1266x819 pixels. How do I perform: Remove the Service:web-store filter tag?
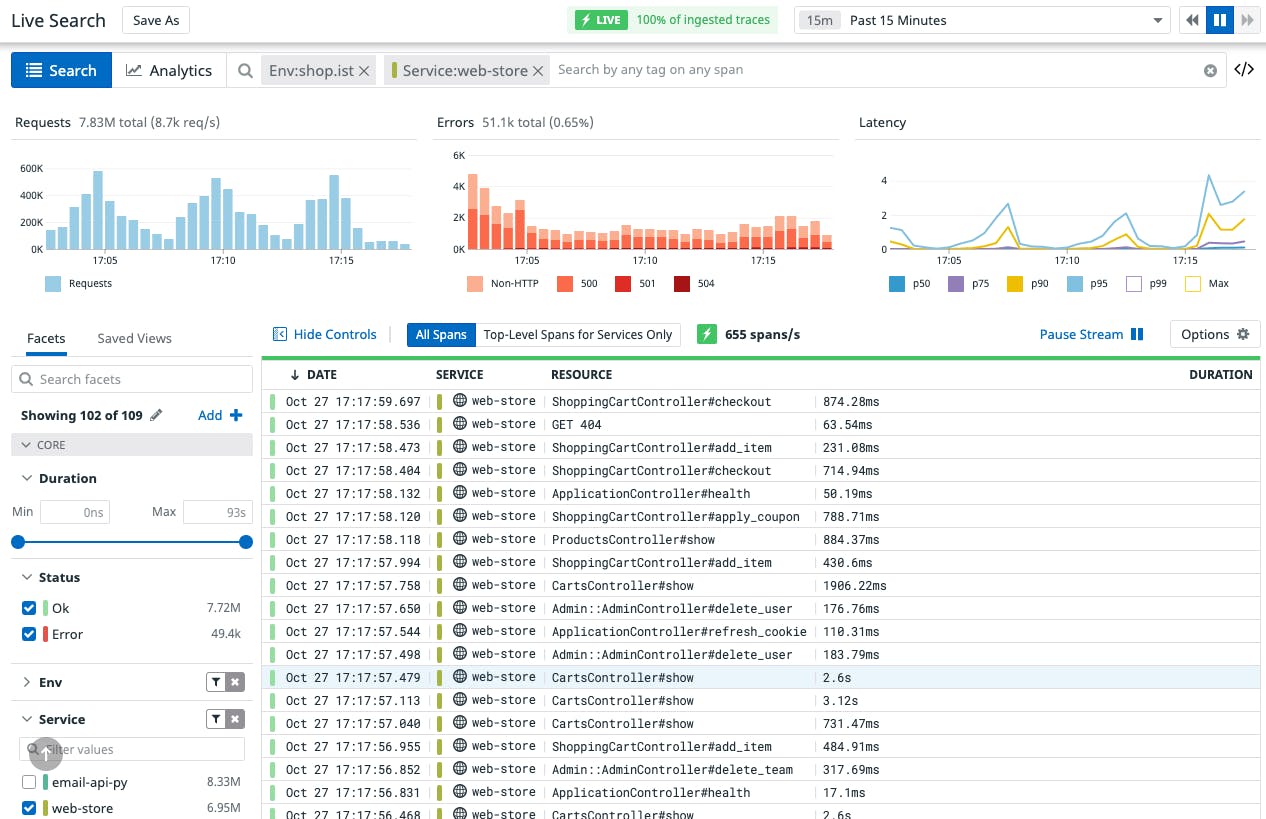[x=538, y=71]
